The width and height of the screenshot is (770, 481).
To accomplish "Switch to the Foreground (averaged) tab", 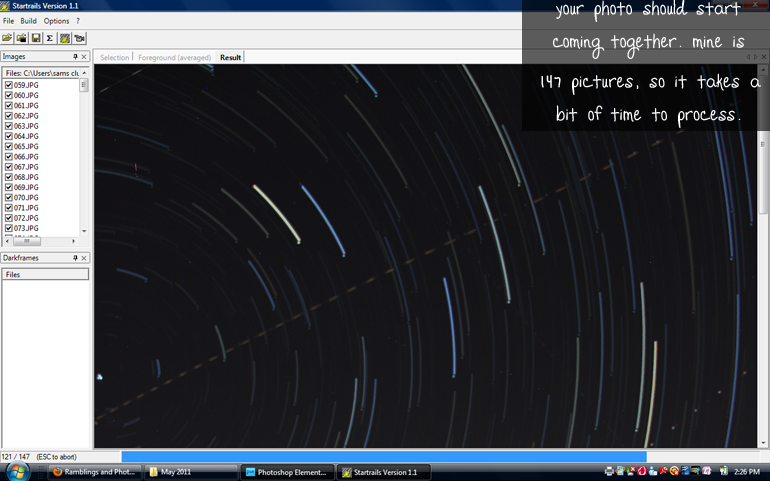I will (174, 57).
